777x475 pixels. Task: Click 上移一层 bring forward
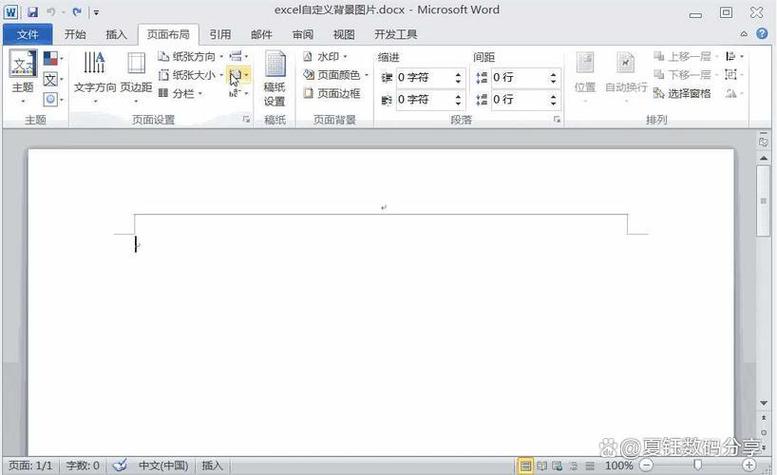pyautogui.click(x=686, y=56)
